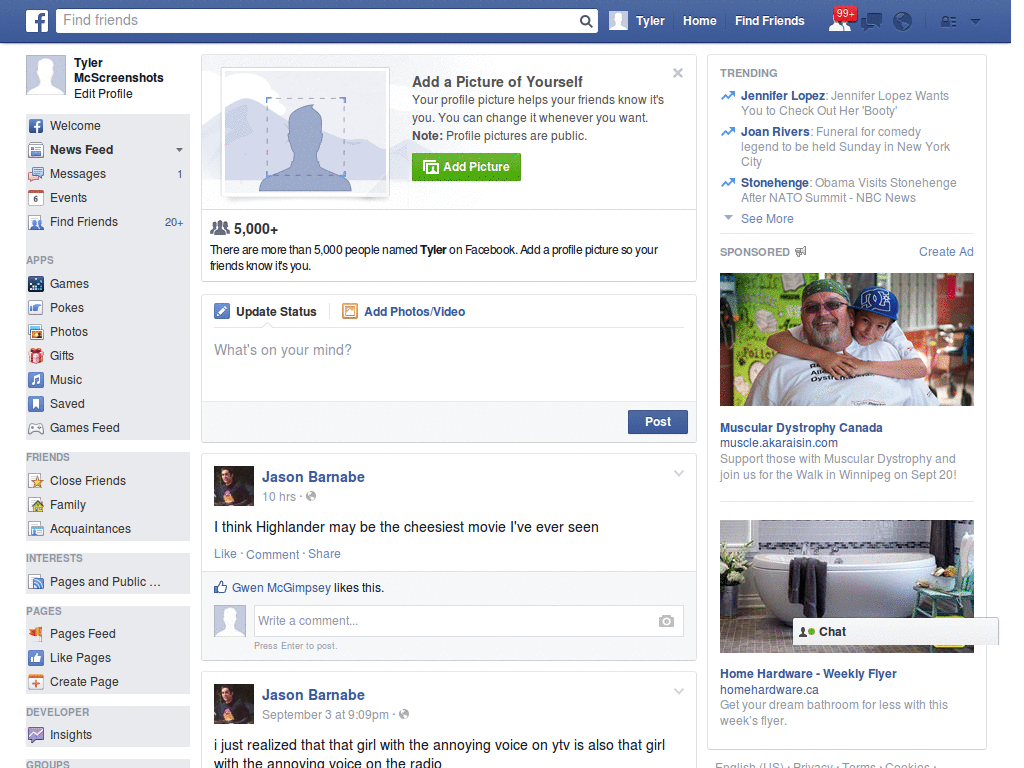Click the green Add Picture button

(x=466, y=167)
